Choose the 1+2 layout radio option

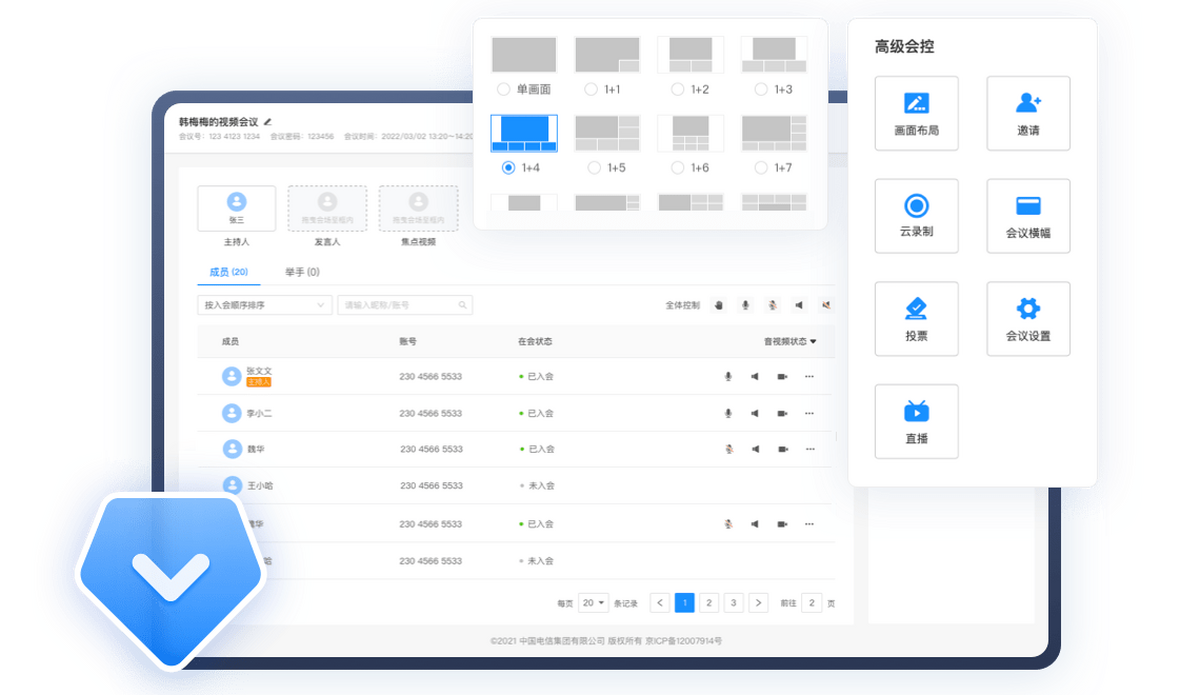[678, 89]
